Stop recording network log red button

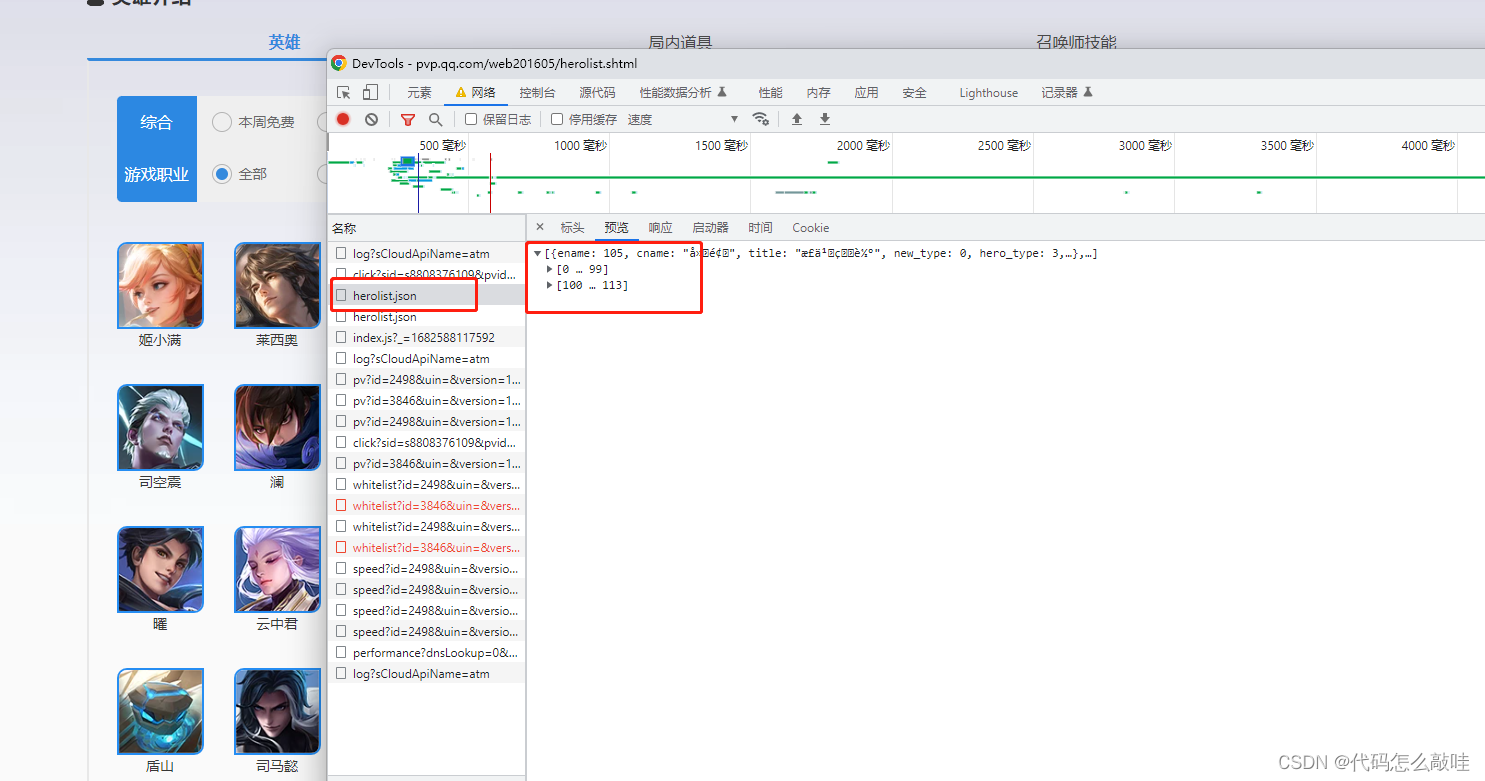(343, 119)
